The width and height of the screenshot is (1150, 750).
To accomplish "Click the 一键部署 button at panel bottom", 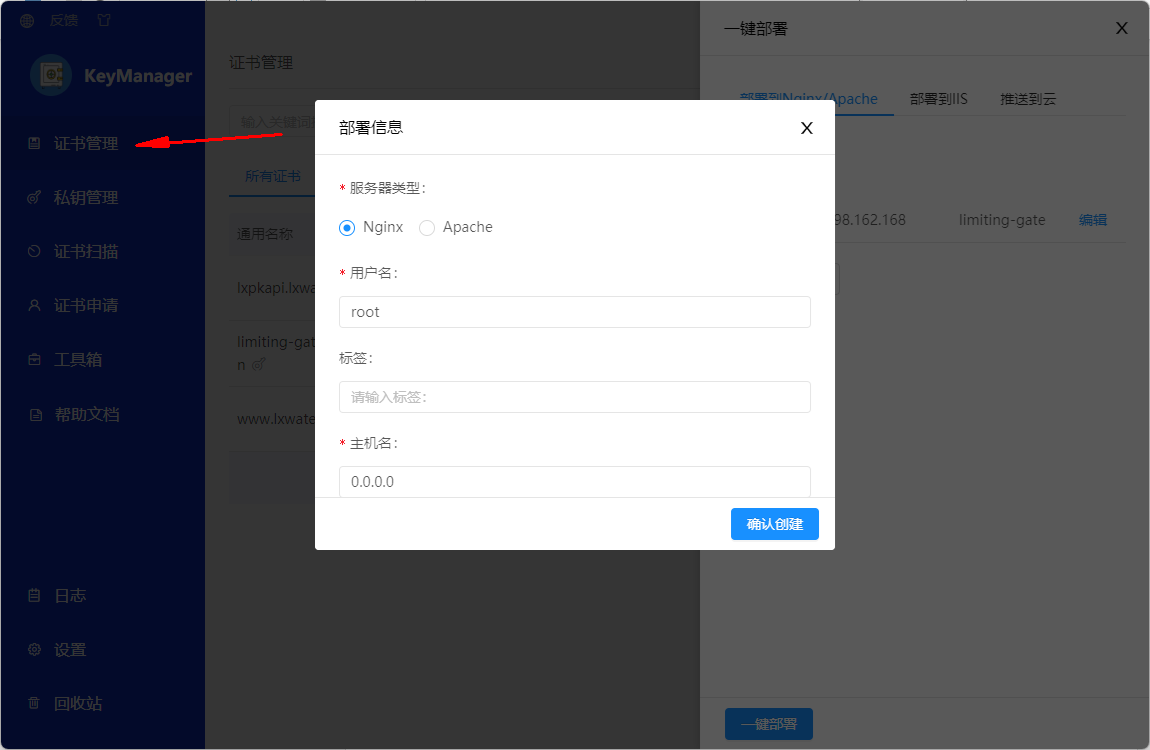I will [x=769, y=724].
